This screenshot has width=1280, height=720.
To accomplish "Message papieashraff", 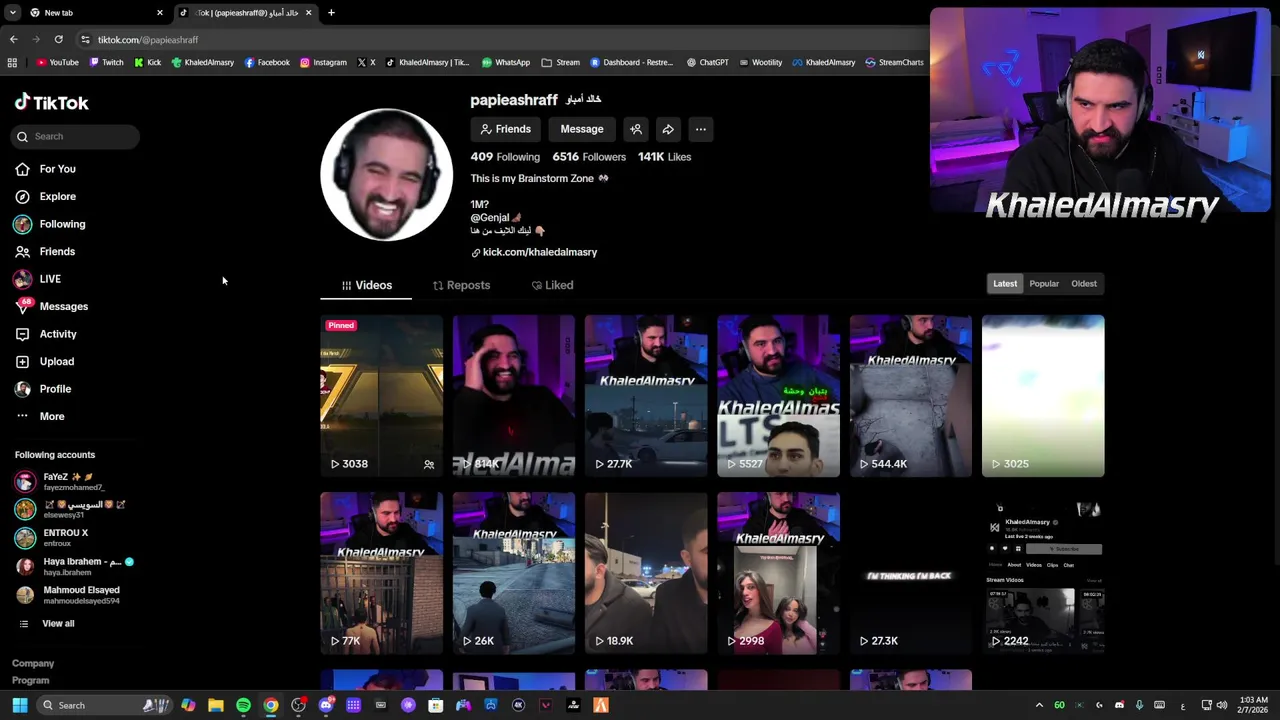I will click(582, 129).
